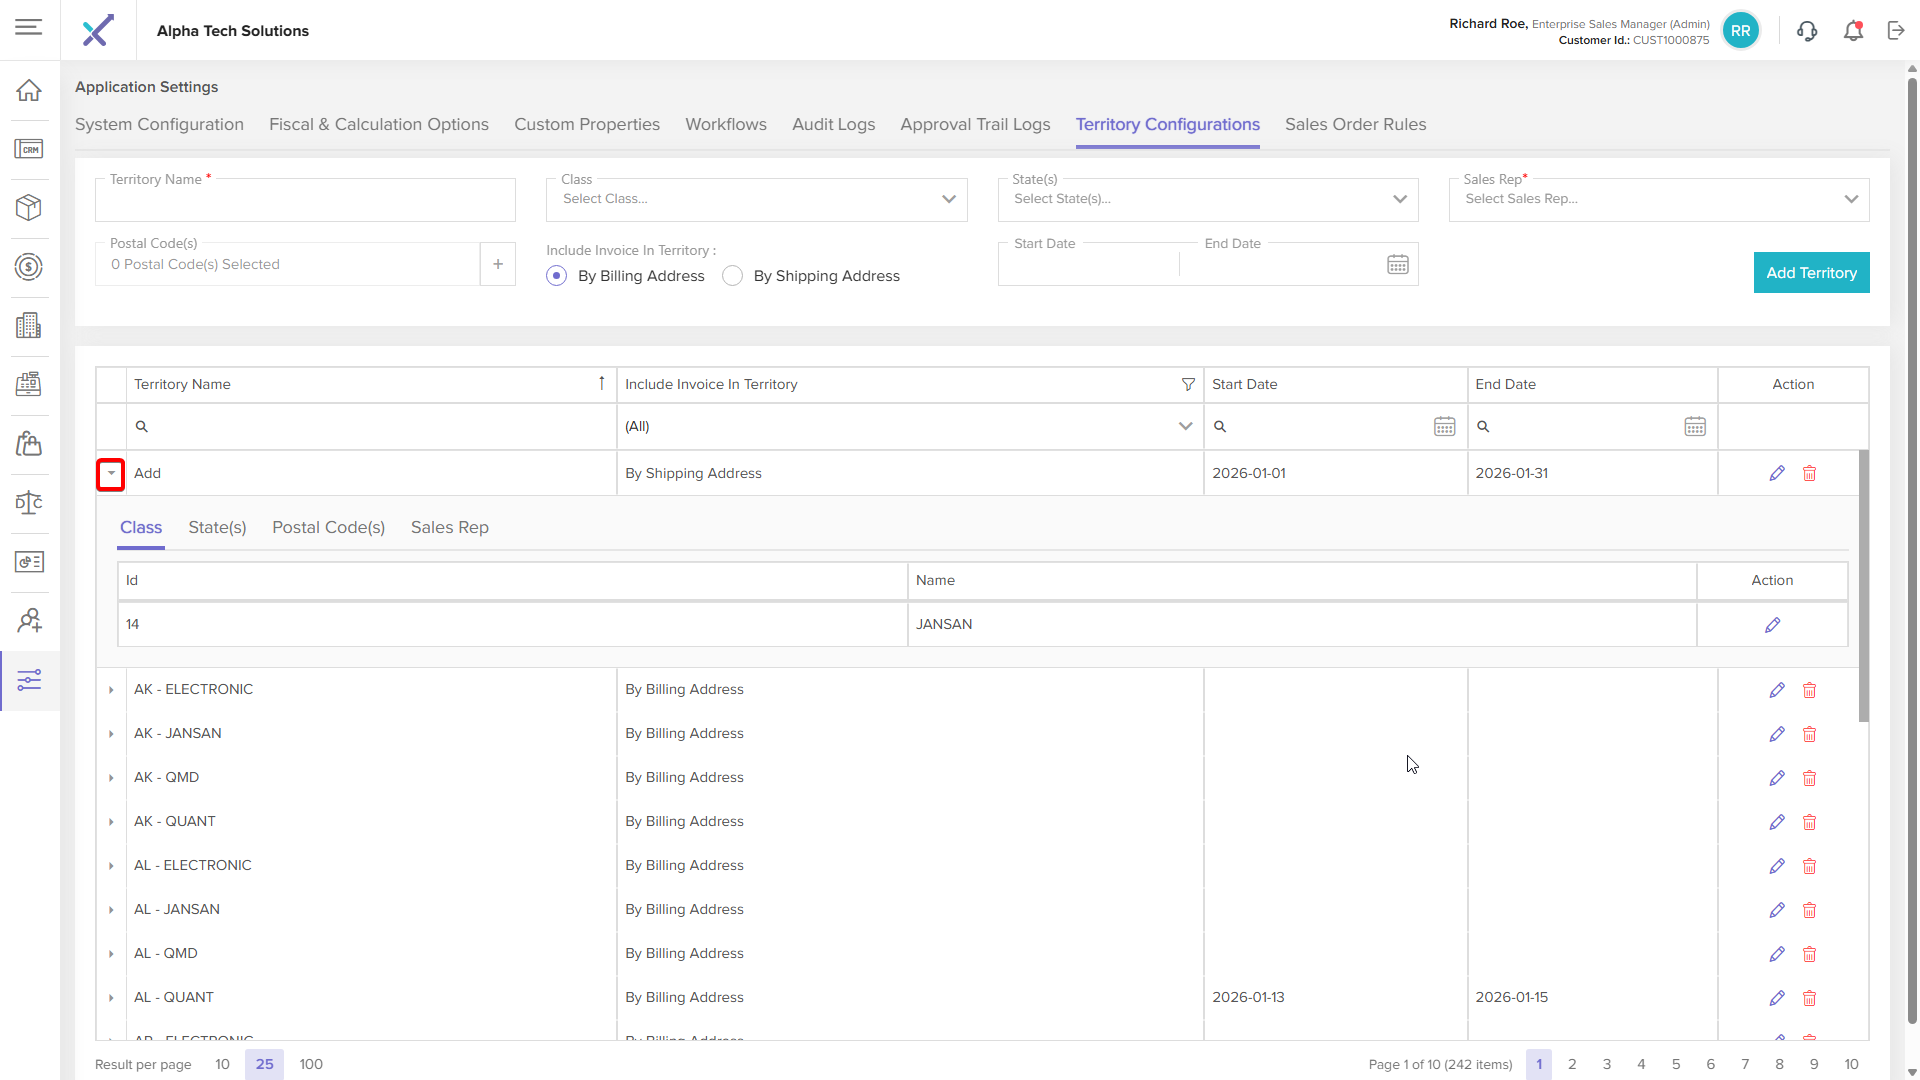Select By Billing Address radio button

pos(557,276)
